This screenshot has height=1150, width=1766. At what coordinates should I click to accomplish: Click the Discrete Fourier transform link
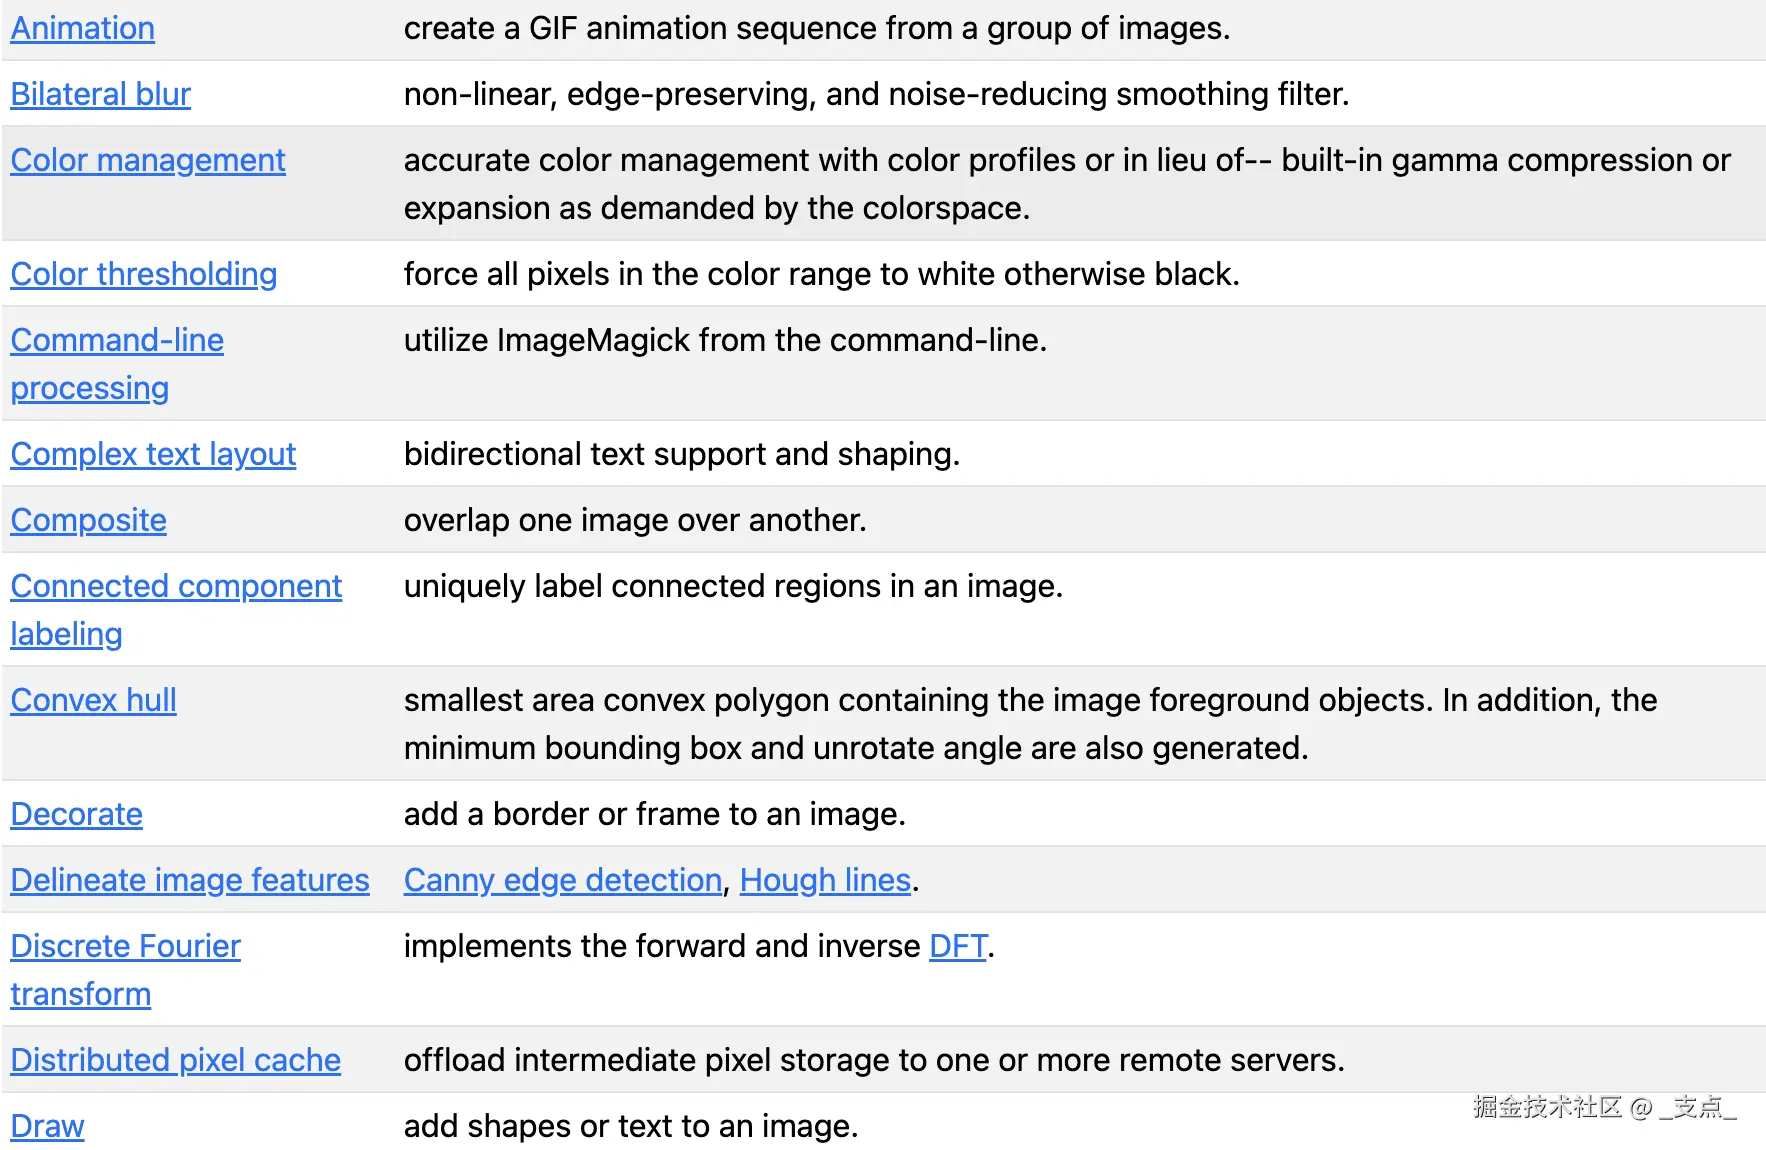(x=125, y=970)
